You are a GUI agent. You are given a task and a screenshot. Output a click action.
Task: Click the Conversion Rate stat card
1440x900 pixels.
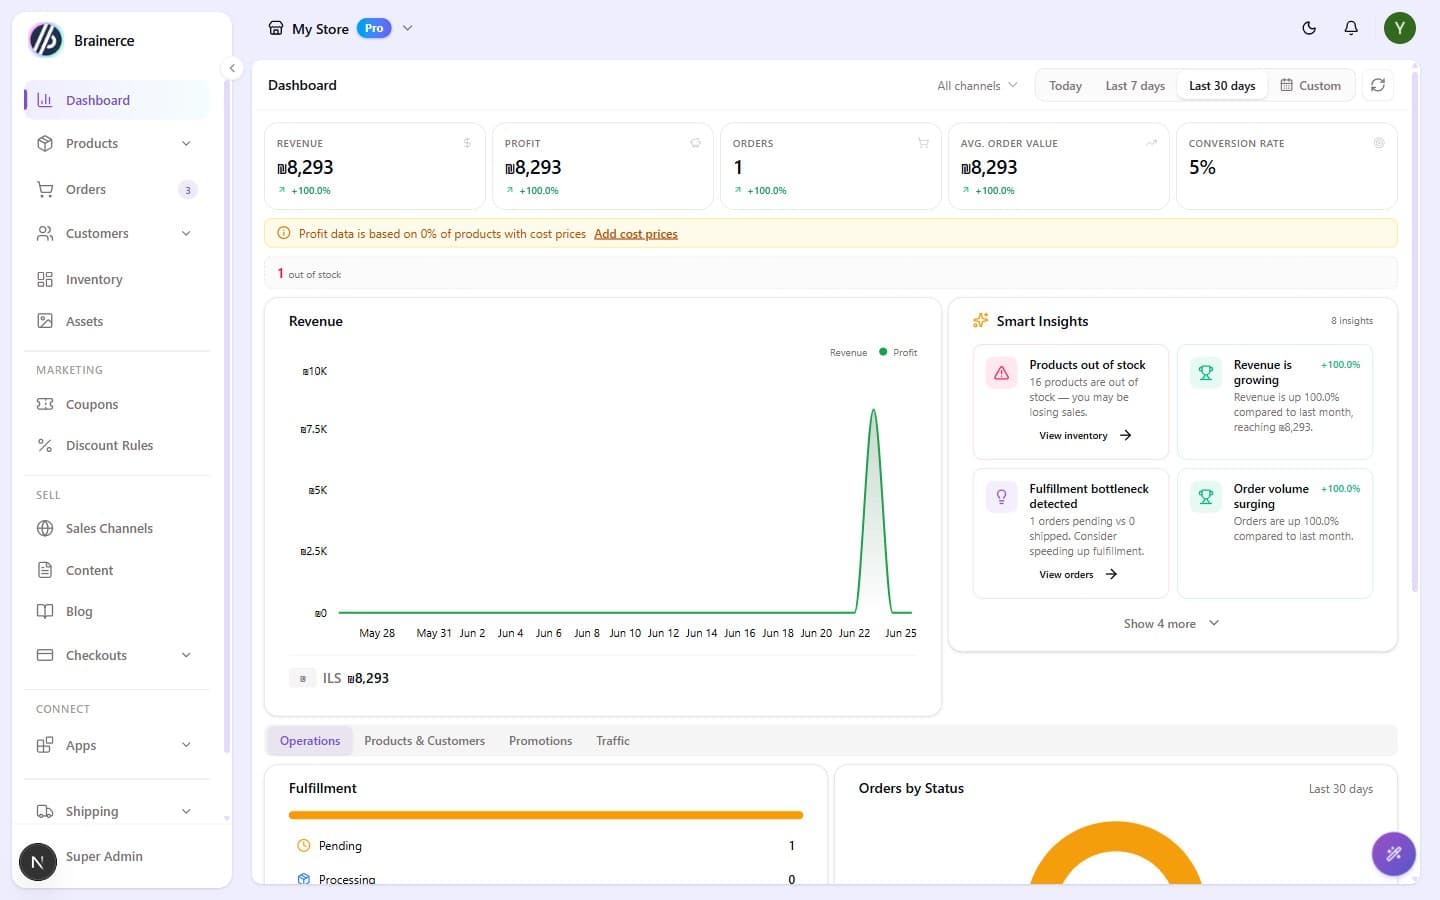click(1287, 166)
